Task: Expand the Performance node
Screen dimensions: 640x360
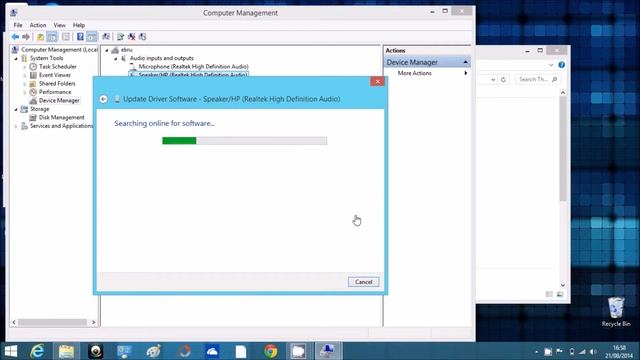Action: 25,92
